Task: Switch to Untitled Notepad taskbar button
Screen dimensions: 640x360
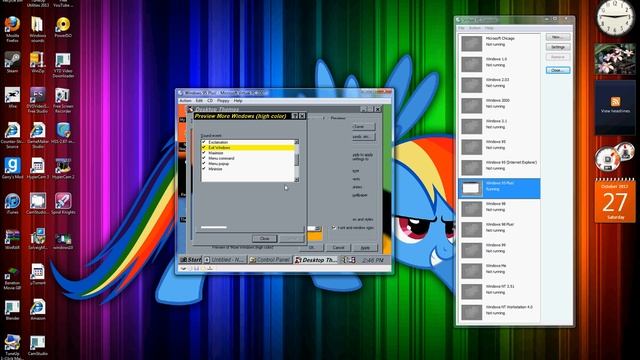Action: coord(224,260)
